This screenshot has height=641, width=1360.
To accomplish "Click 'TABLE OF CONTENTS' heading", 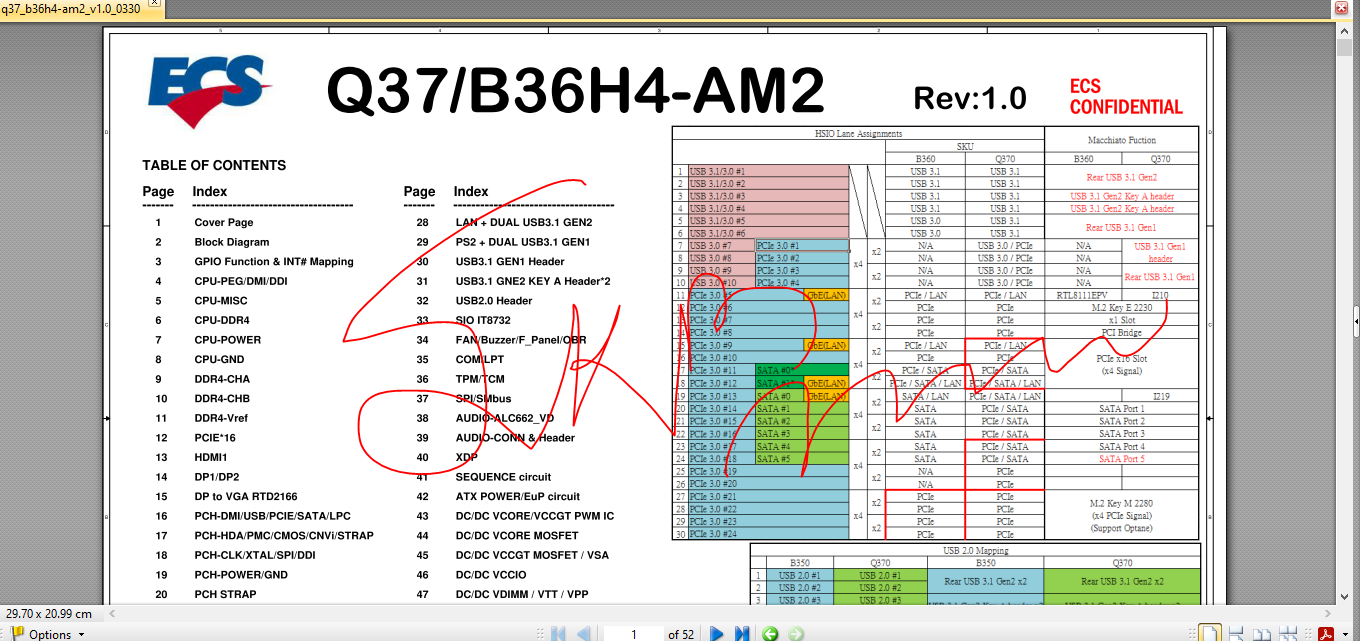I will tap(214, 165).
